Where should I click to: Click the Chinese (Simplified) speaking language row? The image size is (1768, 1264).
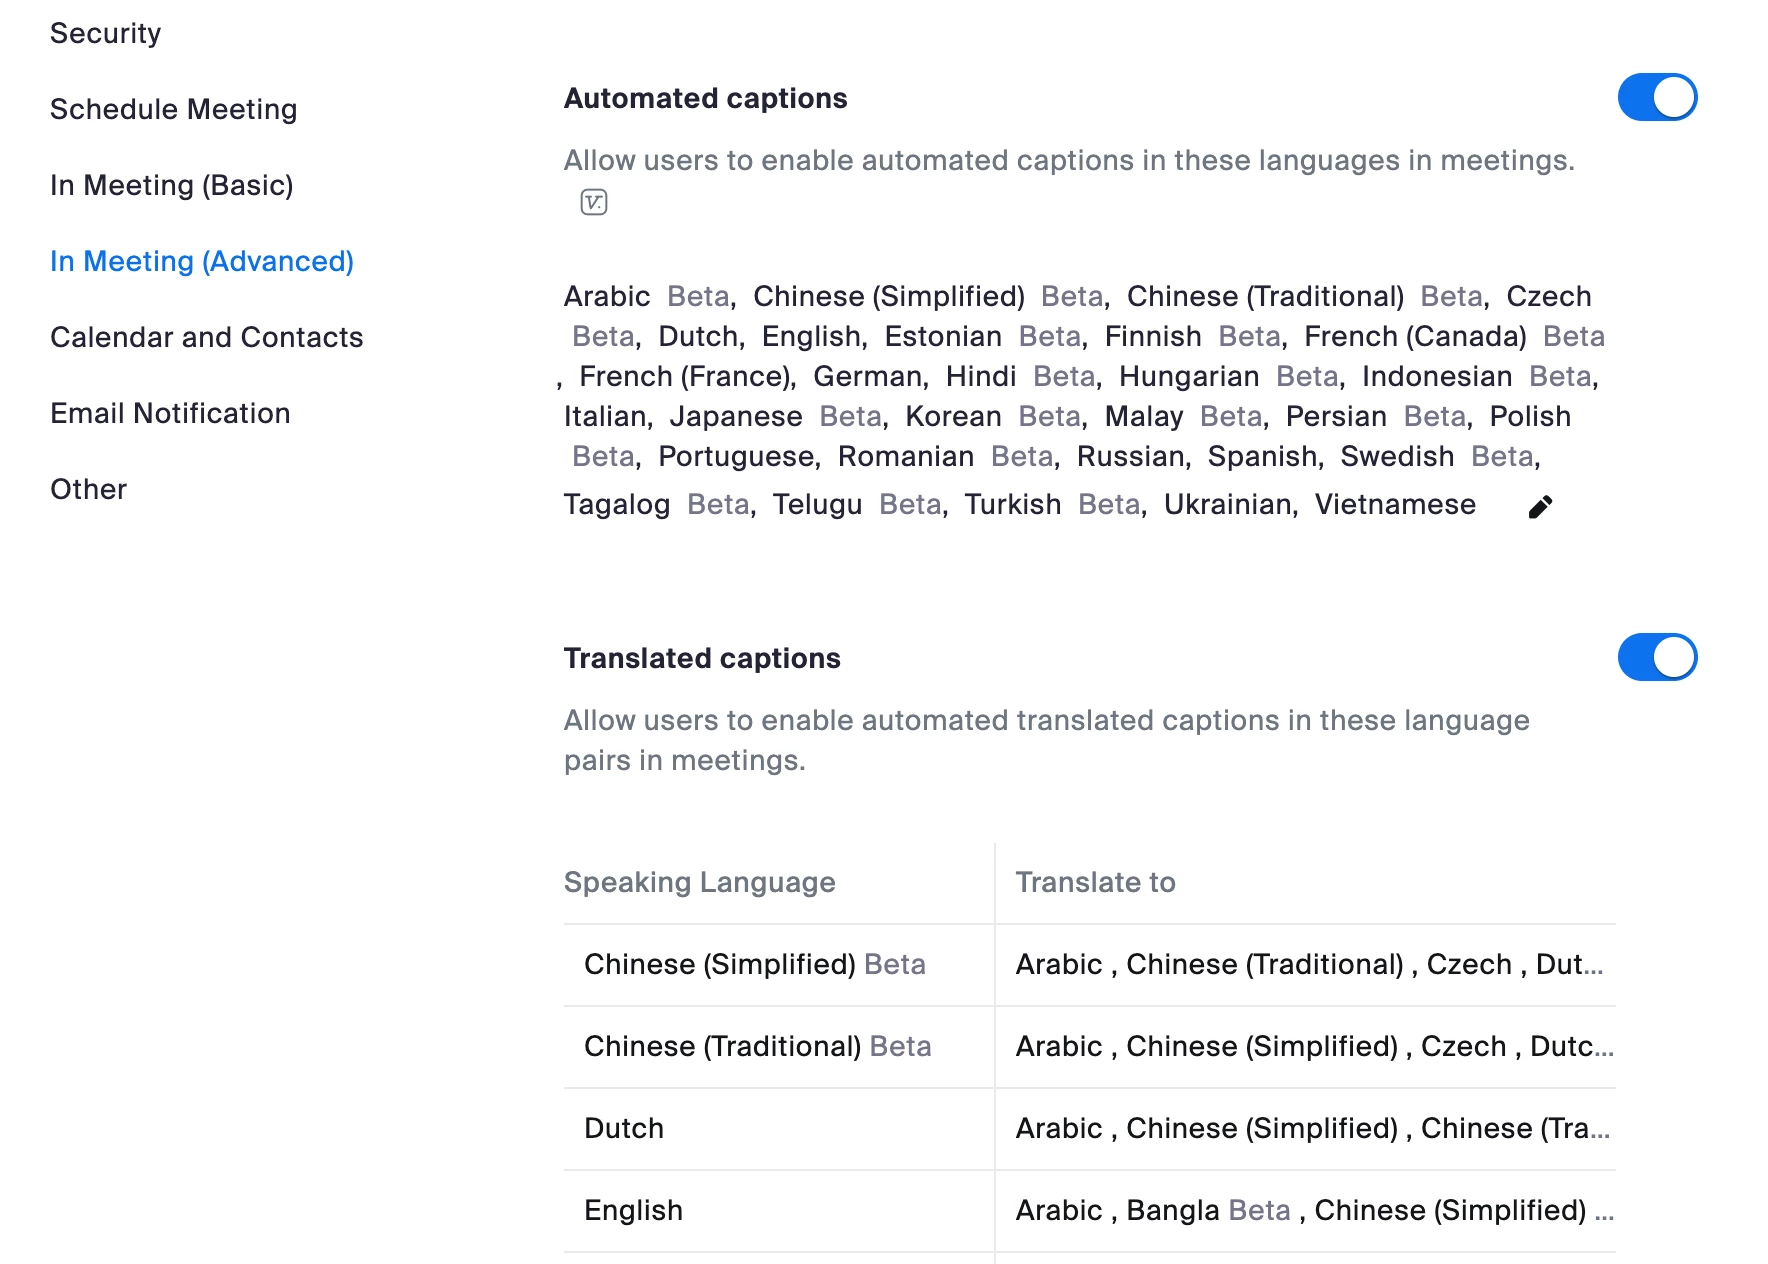coord(754,964)
